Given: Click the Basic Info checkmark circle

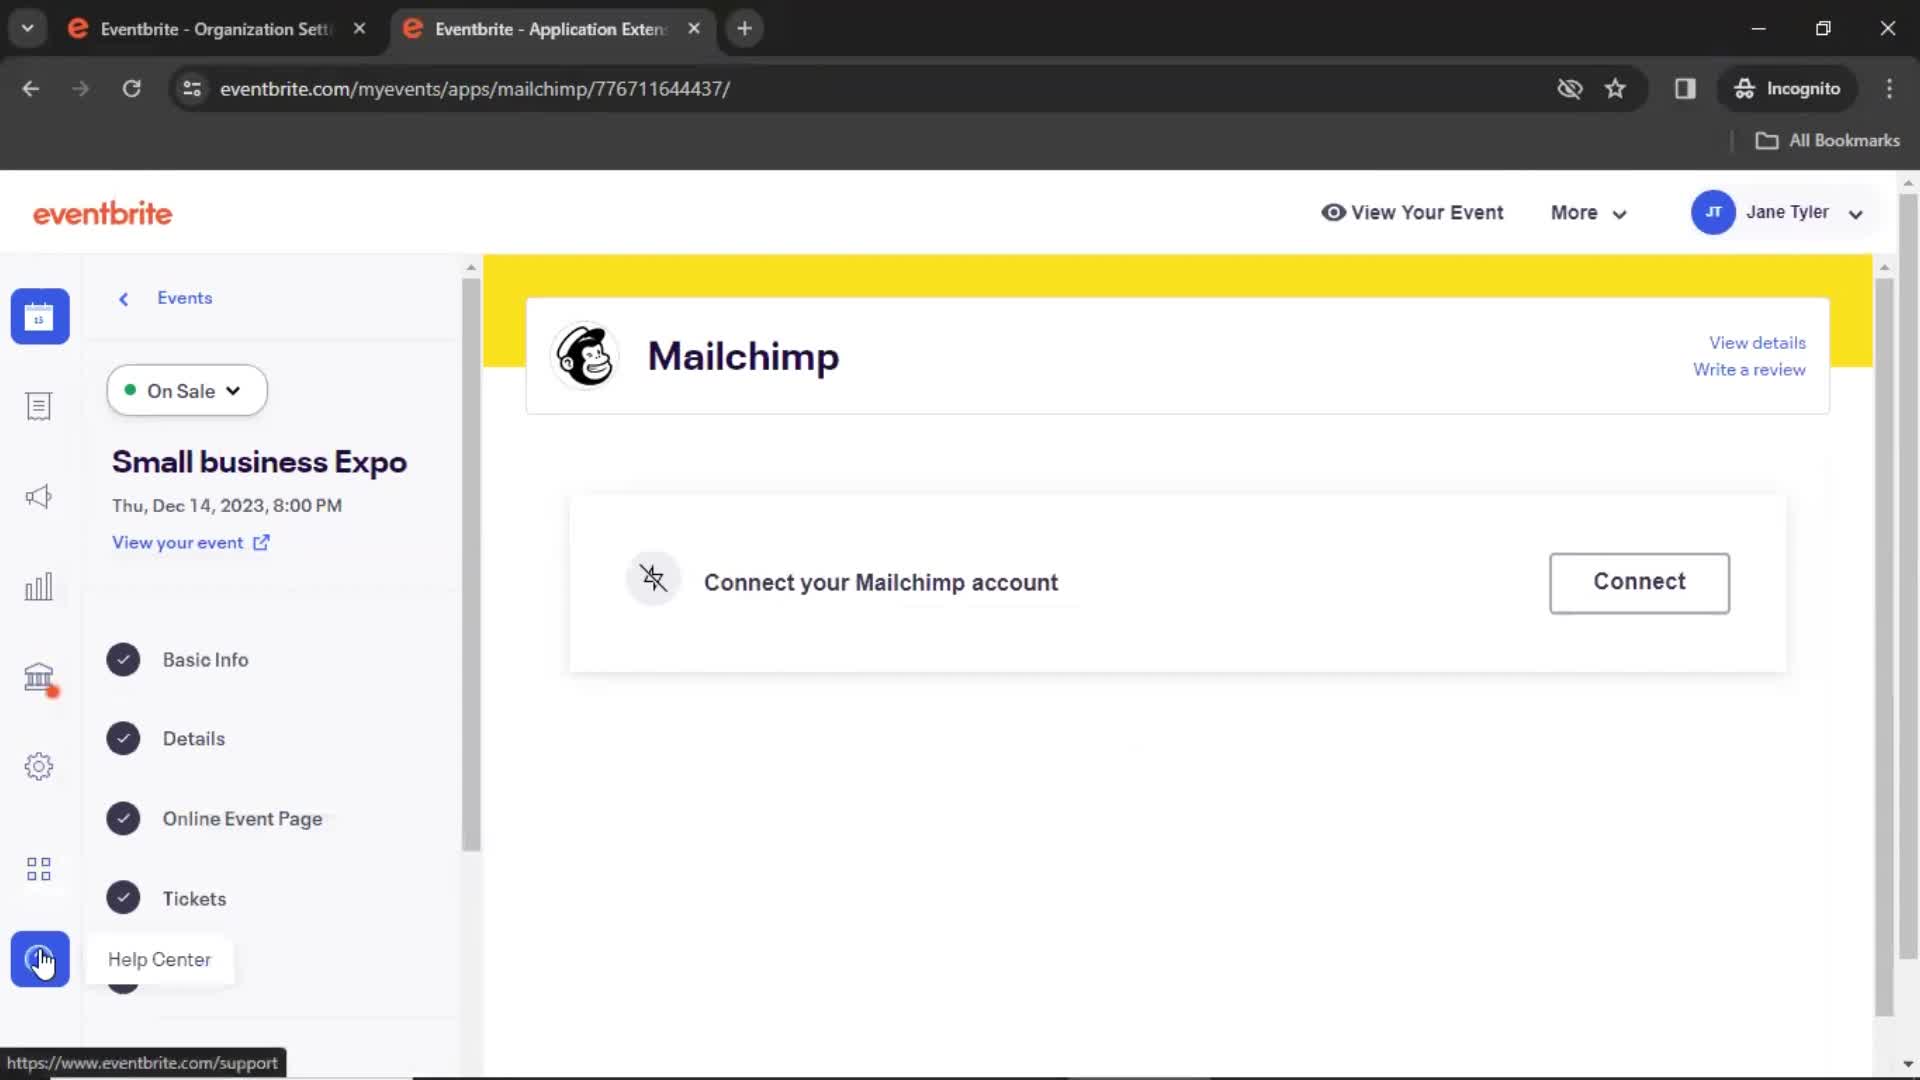Looking at the screenshot, I should pyautogui.click(x=123, y=660).
